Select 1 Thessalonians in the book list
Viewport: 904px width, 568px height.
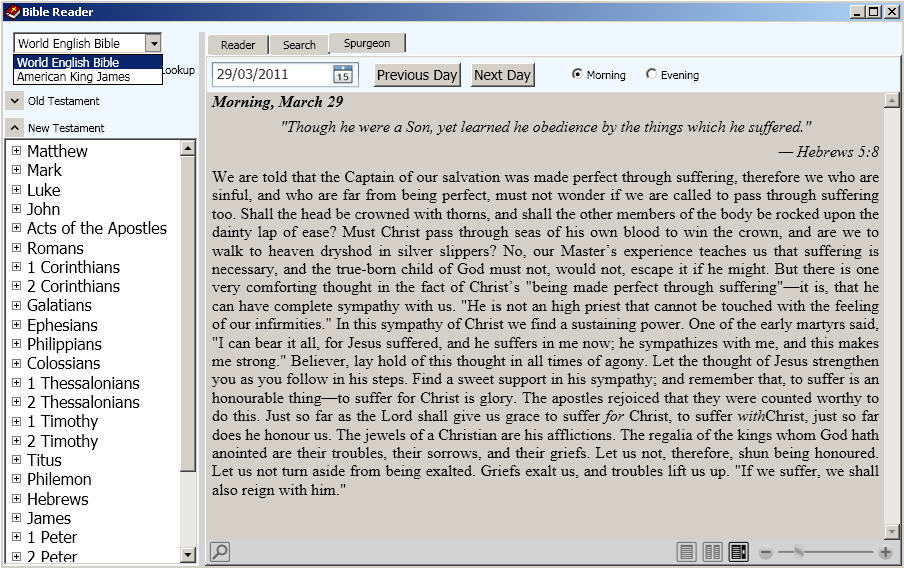(83, 383)
